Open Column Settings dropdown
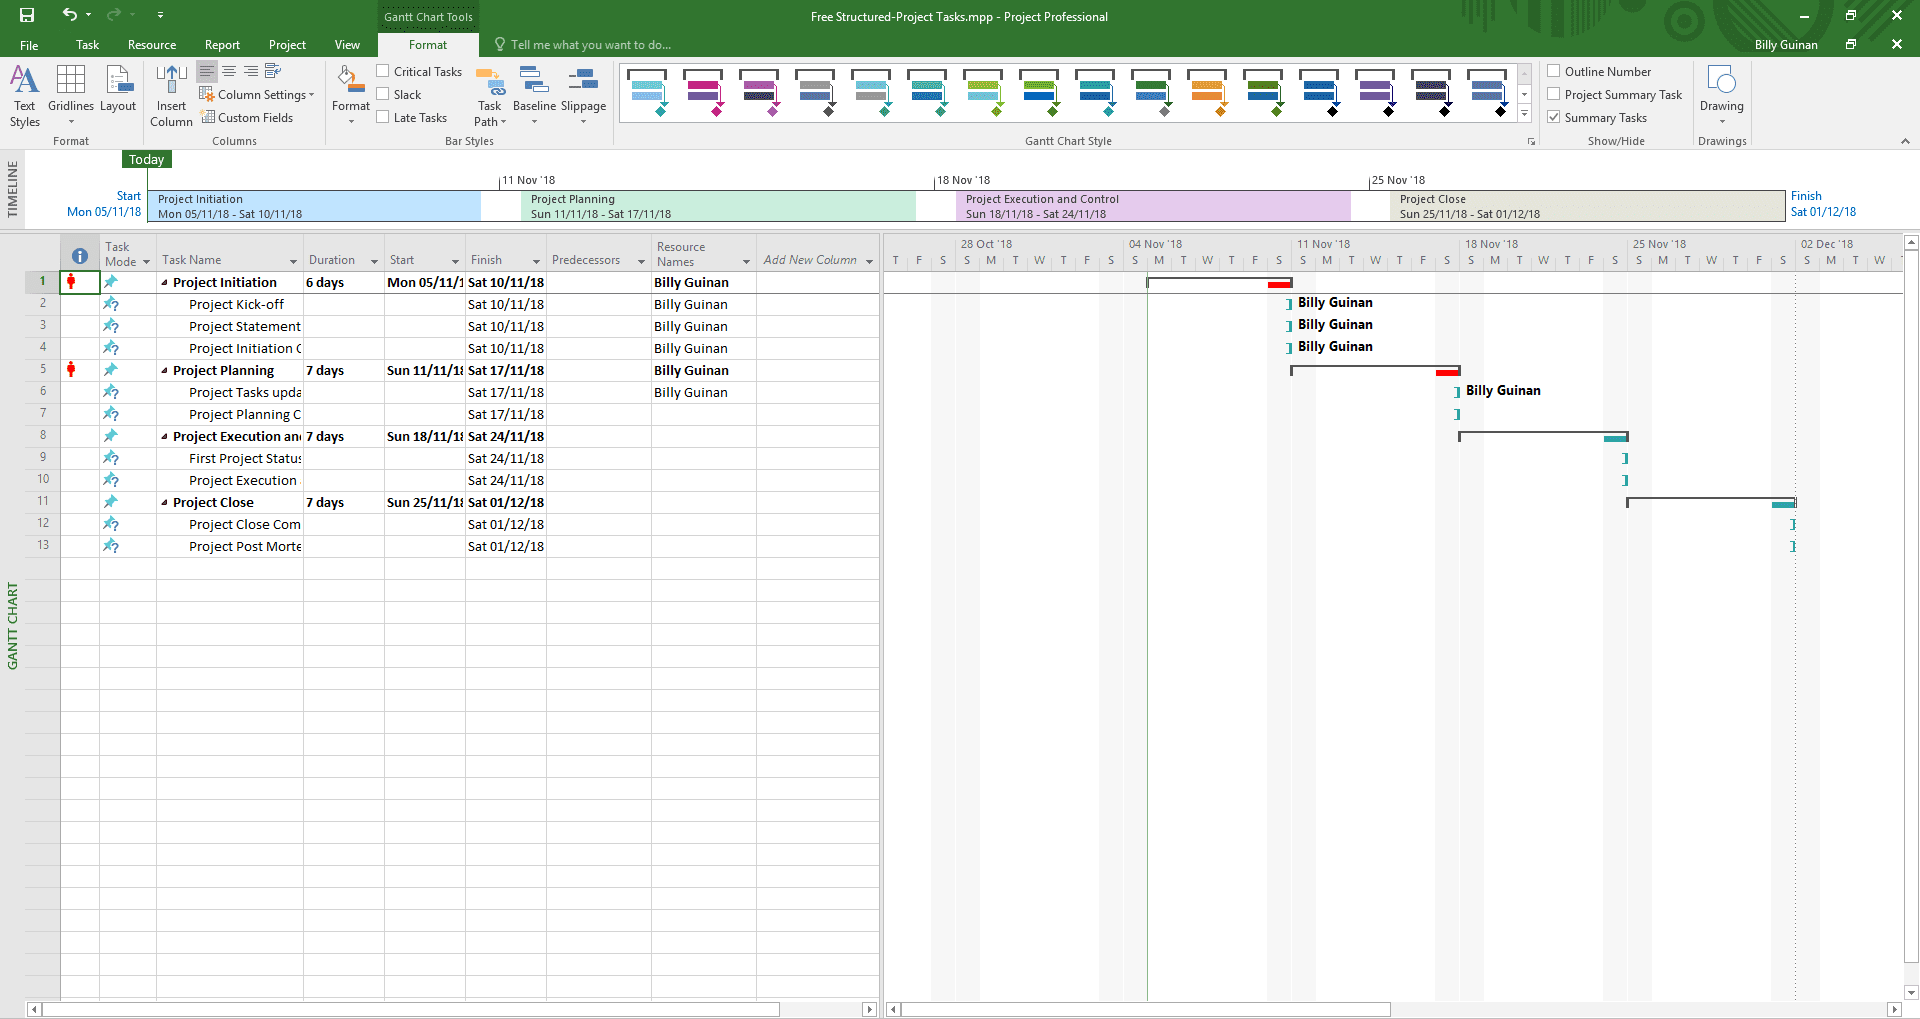The image size is (1920, 1019). pos(257,95)
